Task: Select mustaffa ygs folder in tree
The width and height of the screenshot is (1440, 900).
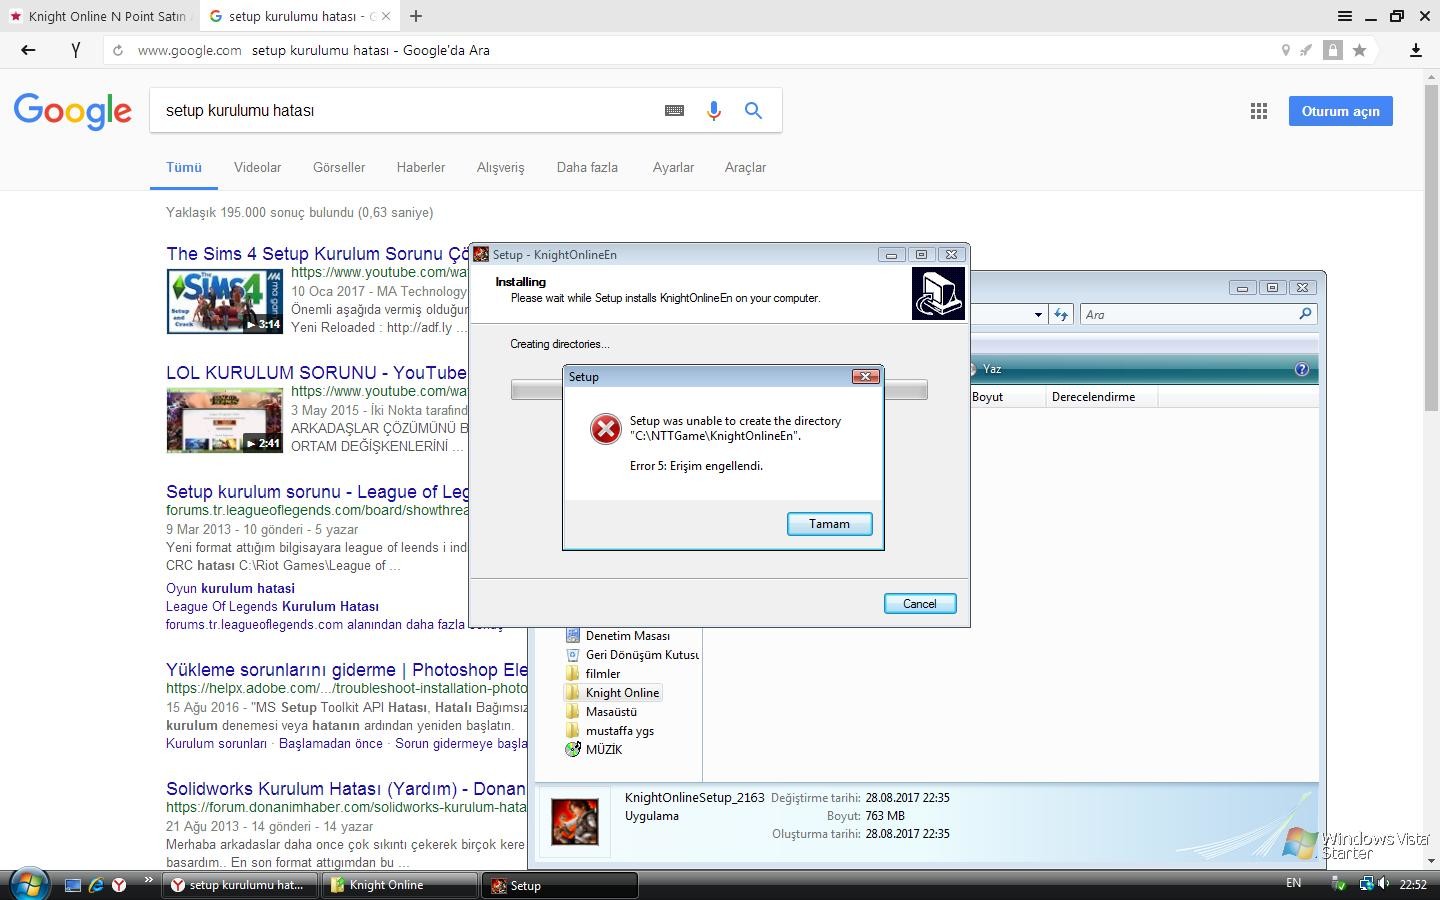Action: (x=619, y=731)
